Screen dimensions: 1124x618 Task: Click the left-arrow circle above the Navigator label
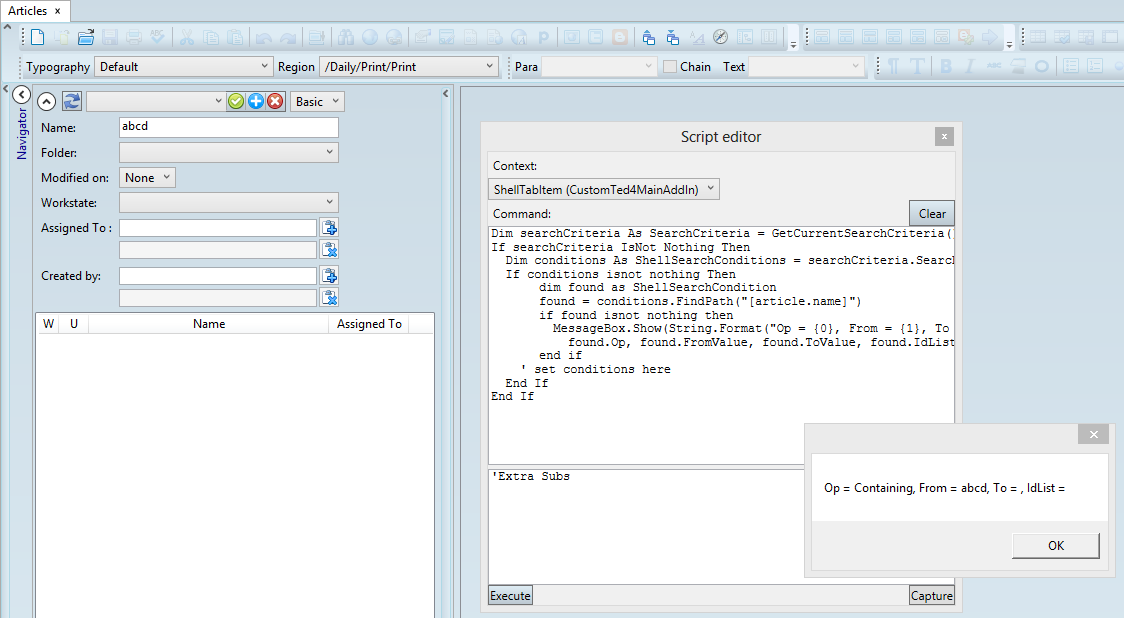pyautogui.click(x=22, y=95)
